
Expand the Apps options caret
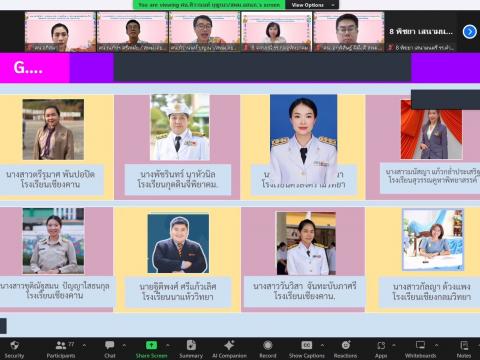[394, 345]
